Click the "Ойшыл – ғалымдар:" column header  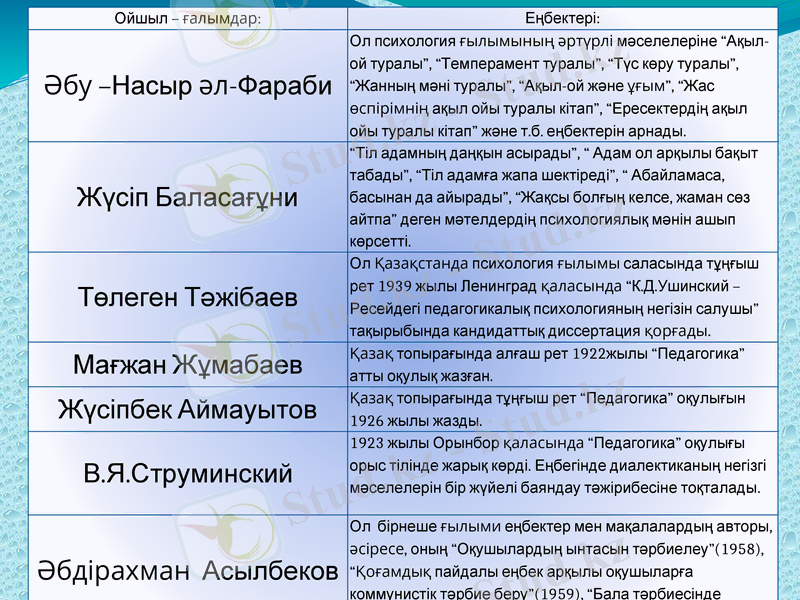tap(188, 19)
